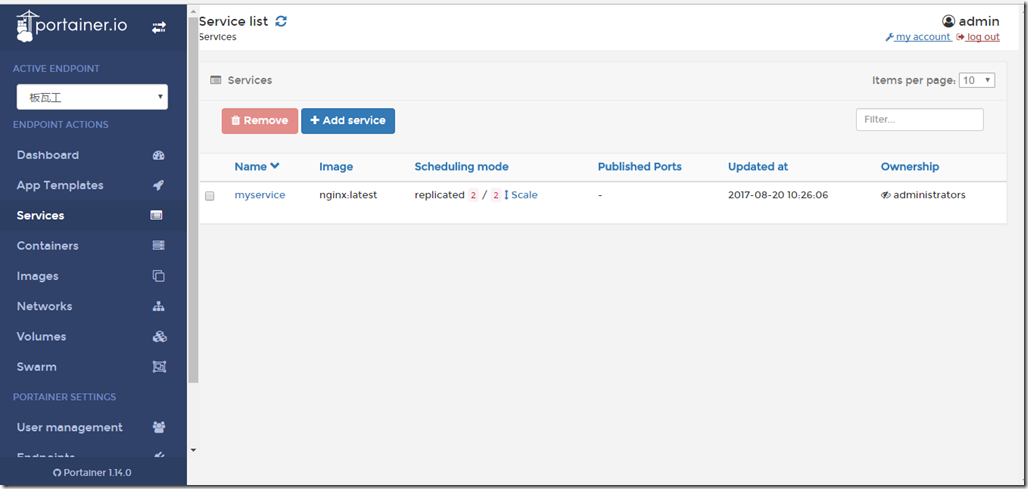Click the Services list icon in the sidebar

click(157, 216)
